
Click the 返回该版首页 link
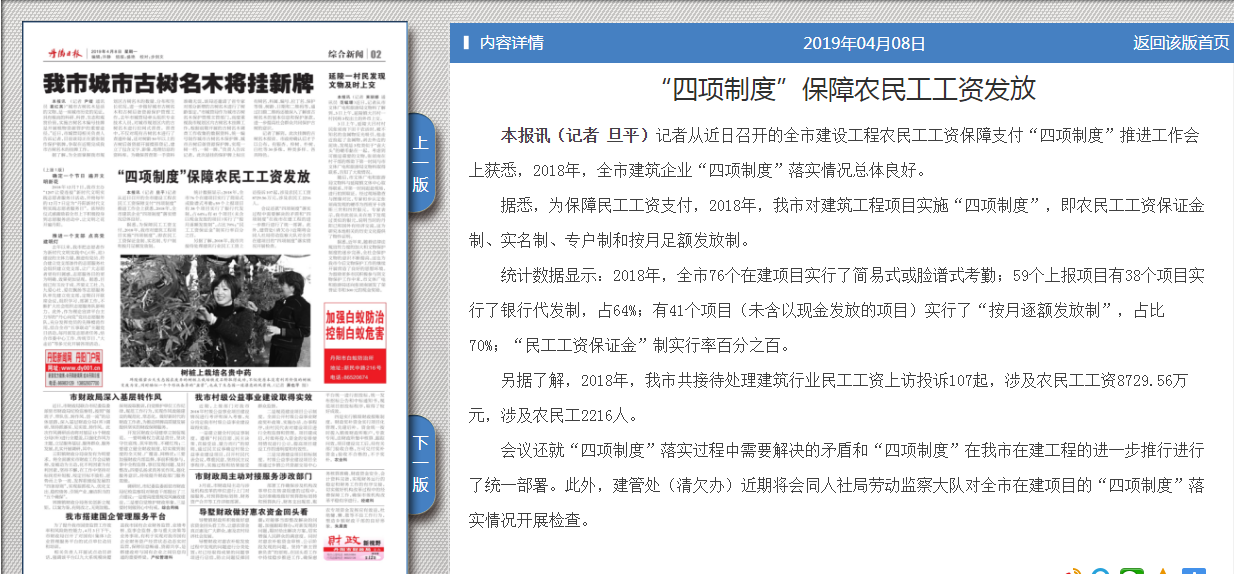(1180, 43)
